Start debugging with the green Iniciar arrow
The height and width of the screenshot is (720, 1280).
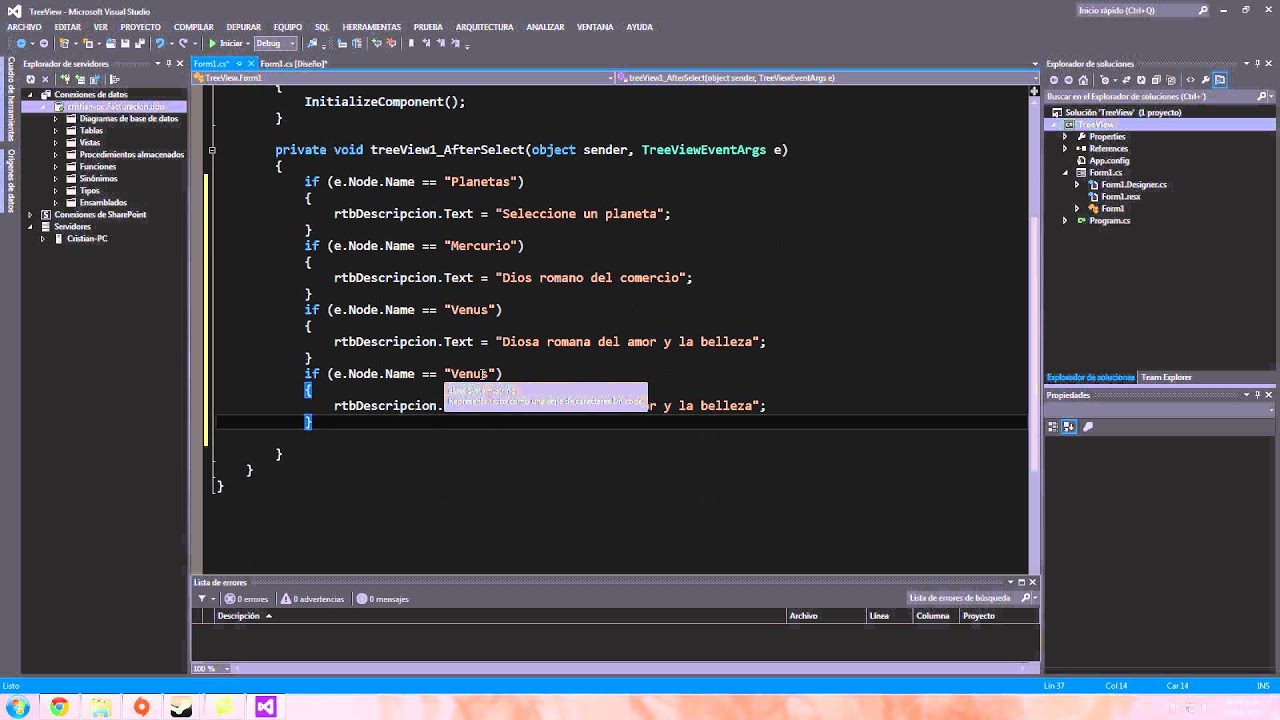click(x=227, y=44)
